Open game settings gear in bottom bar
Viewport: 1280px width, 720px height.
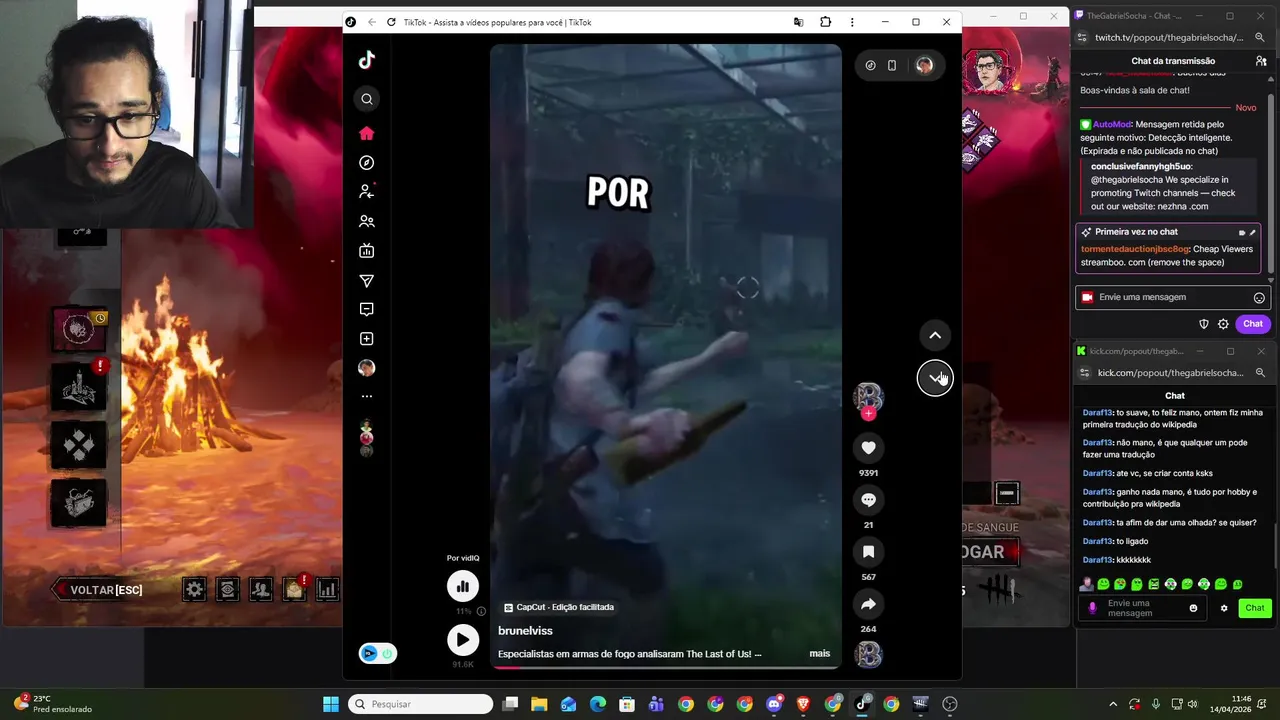(195, 590)
